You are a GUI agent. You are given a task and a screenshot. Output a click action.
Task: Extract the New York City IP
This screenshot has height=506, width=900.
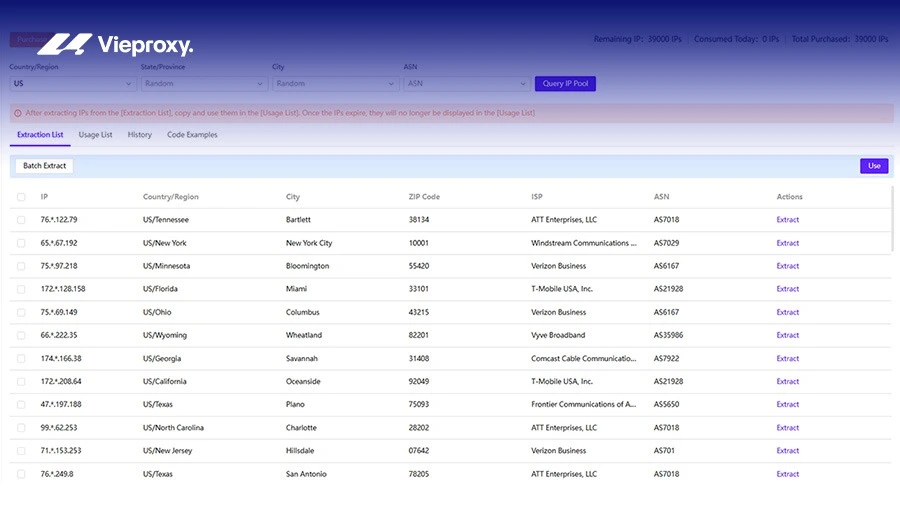tap(788, 243)
